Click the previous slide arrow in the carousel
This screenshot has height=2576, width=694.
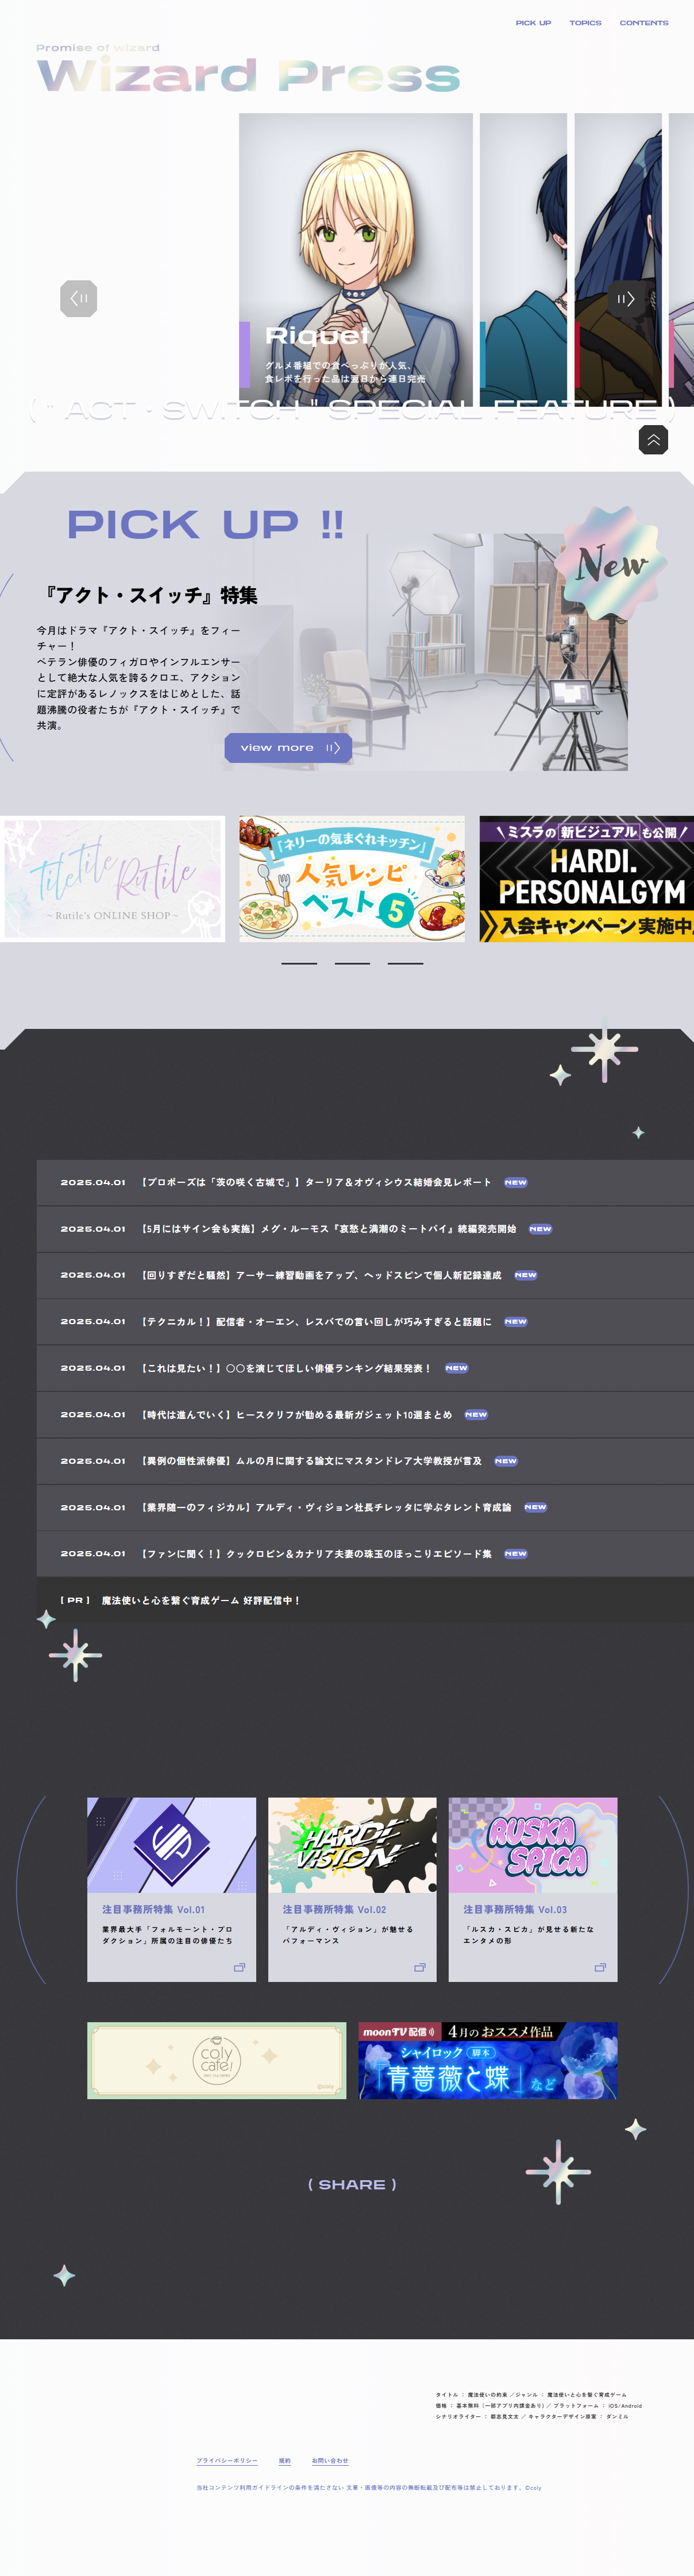pos(79,299)
